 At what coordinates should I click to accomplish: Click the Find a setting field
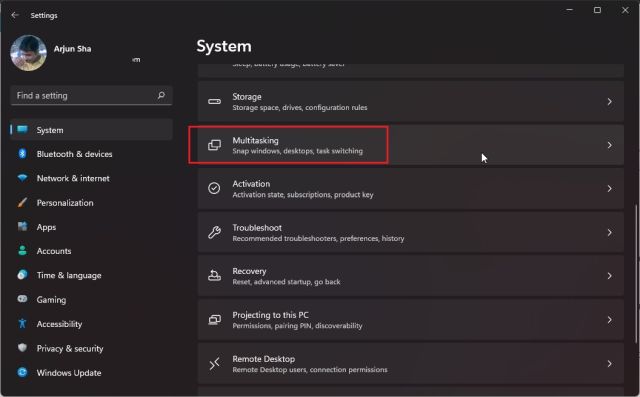click(x=91, y=95)
